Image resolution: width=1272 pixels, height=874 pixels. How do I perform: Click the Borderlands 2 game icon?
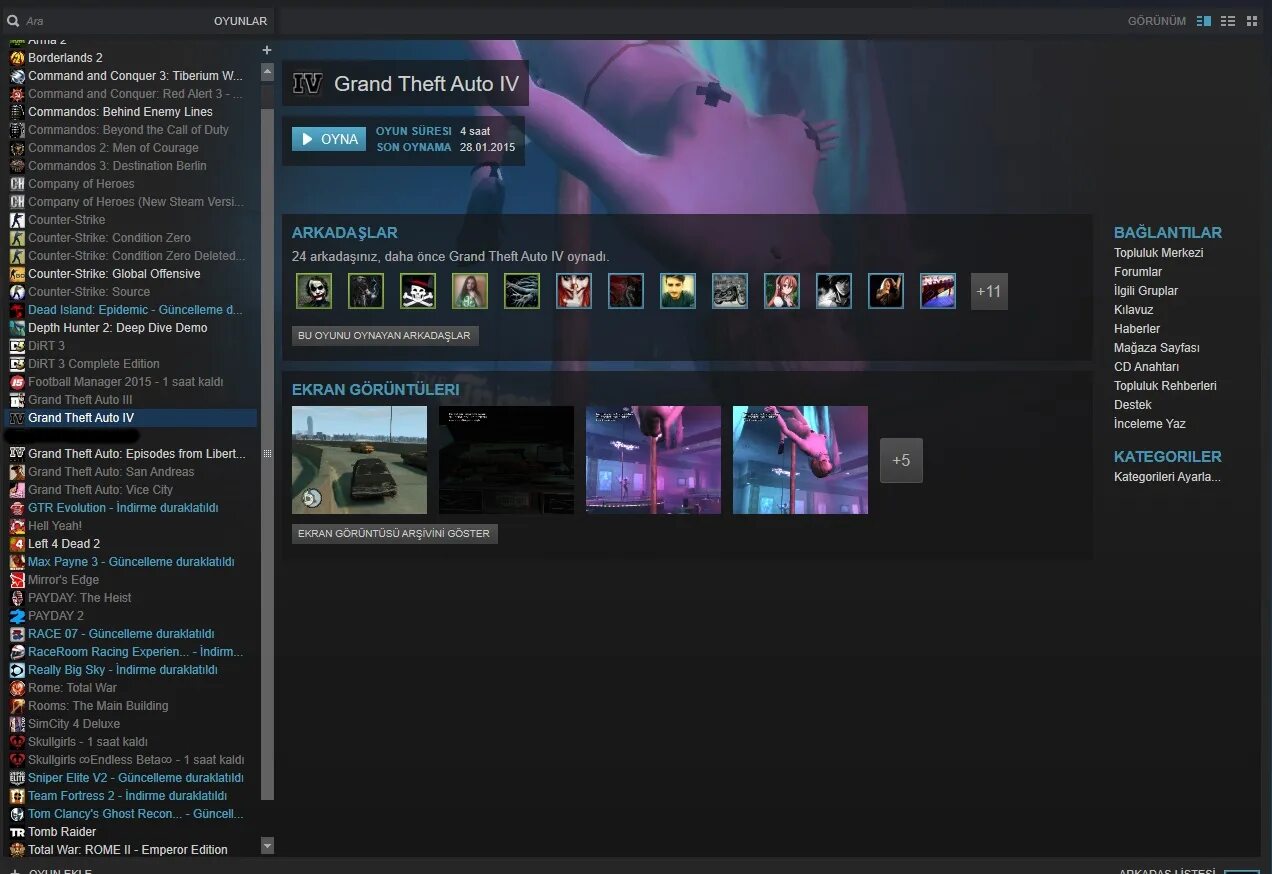tap(17, 58)
